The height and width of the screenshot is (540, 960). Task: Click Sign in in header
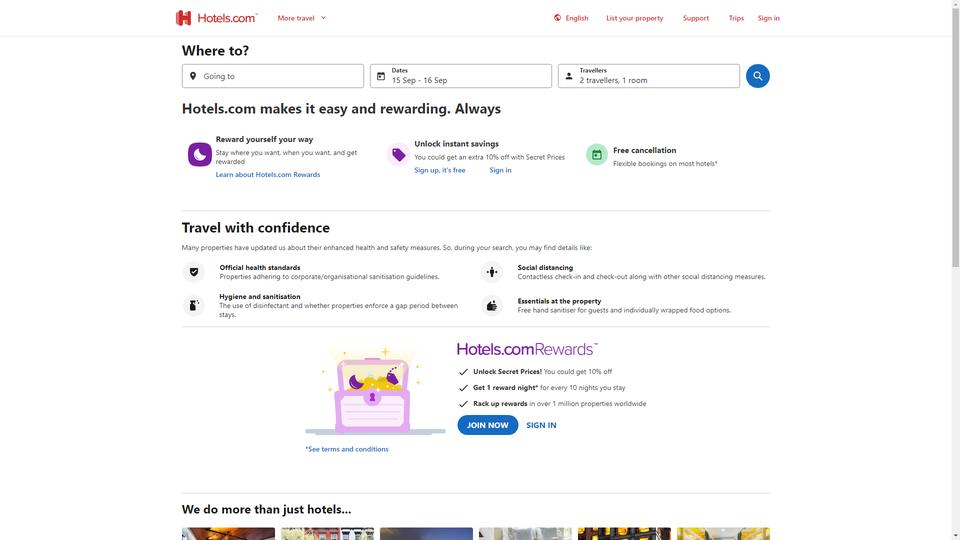(768, 18)
